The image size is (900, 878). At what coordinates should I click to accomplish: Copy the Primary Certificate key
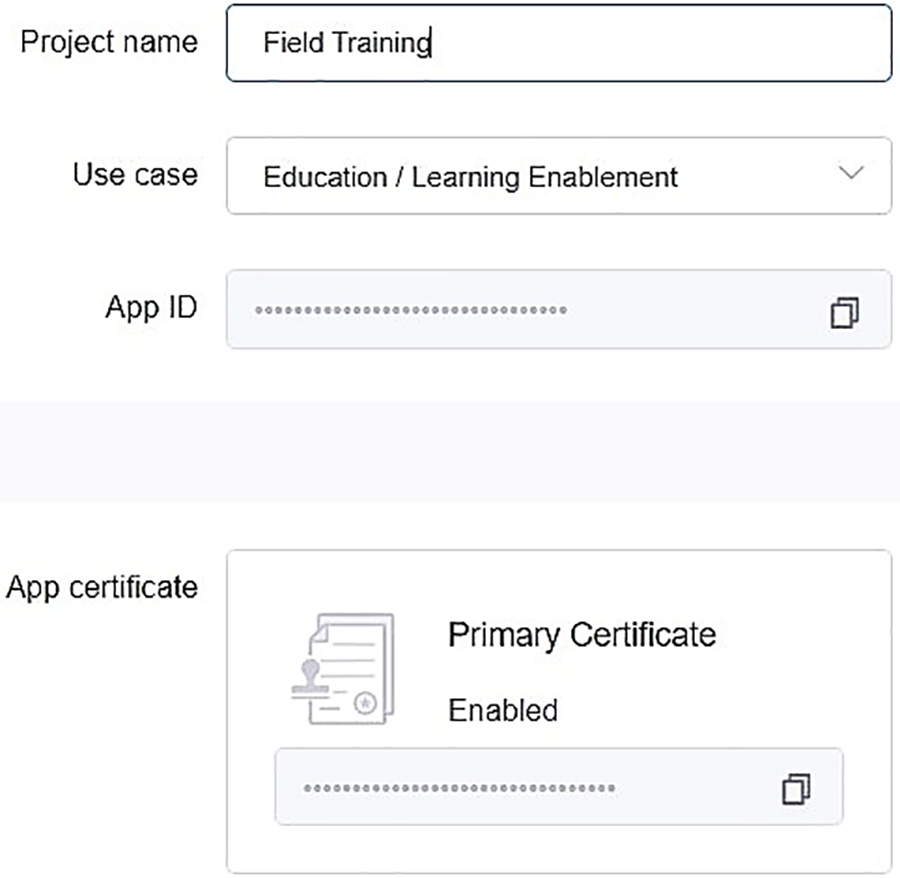click(796, 788)
